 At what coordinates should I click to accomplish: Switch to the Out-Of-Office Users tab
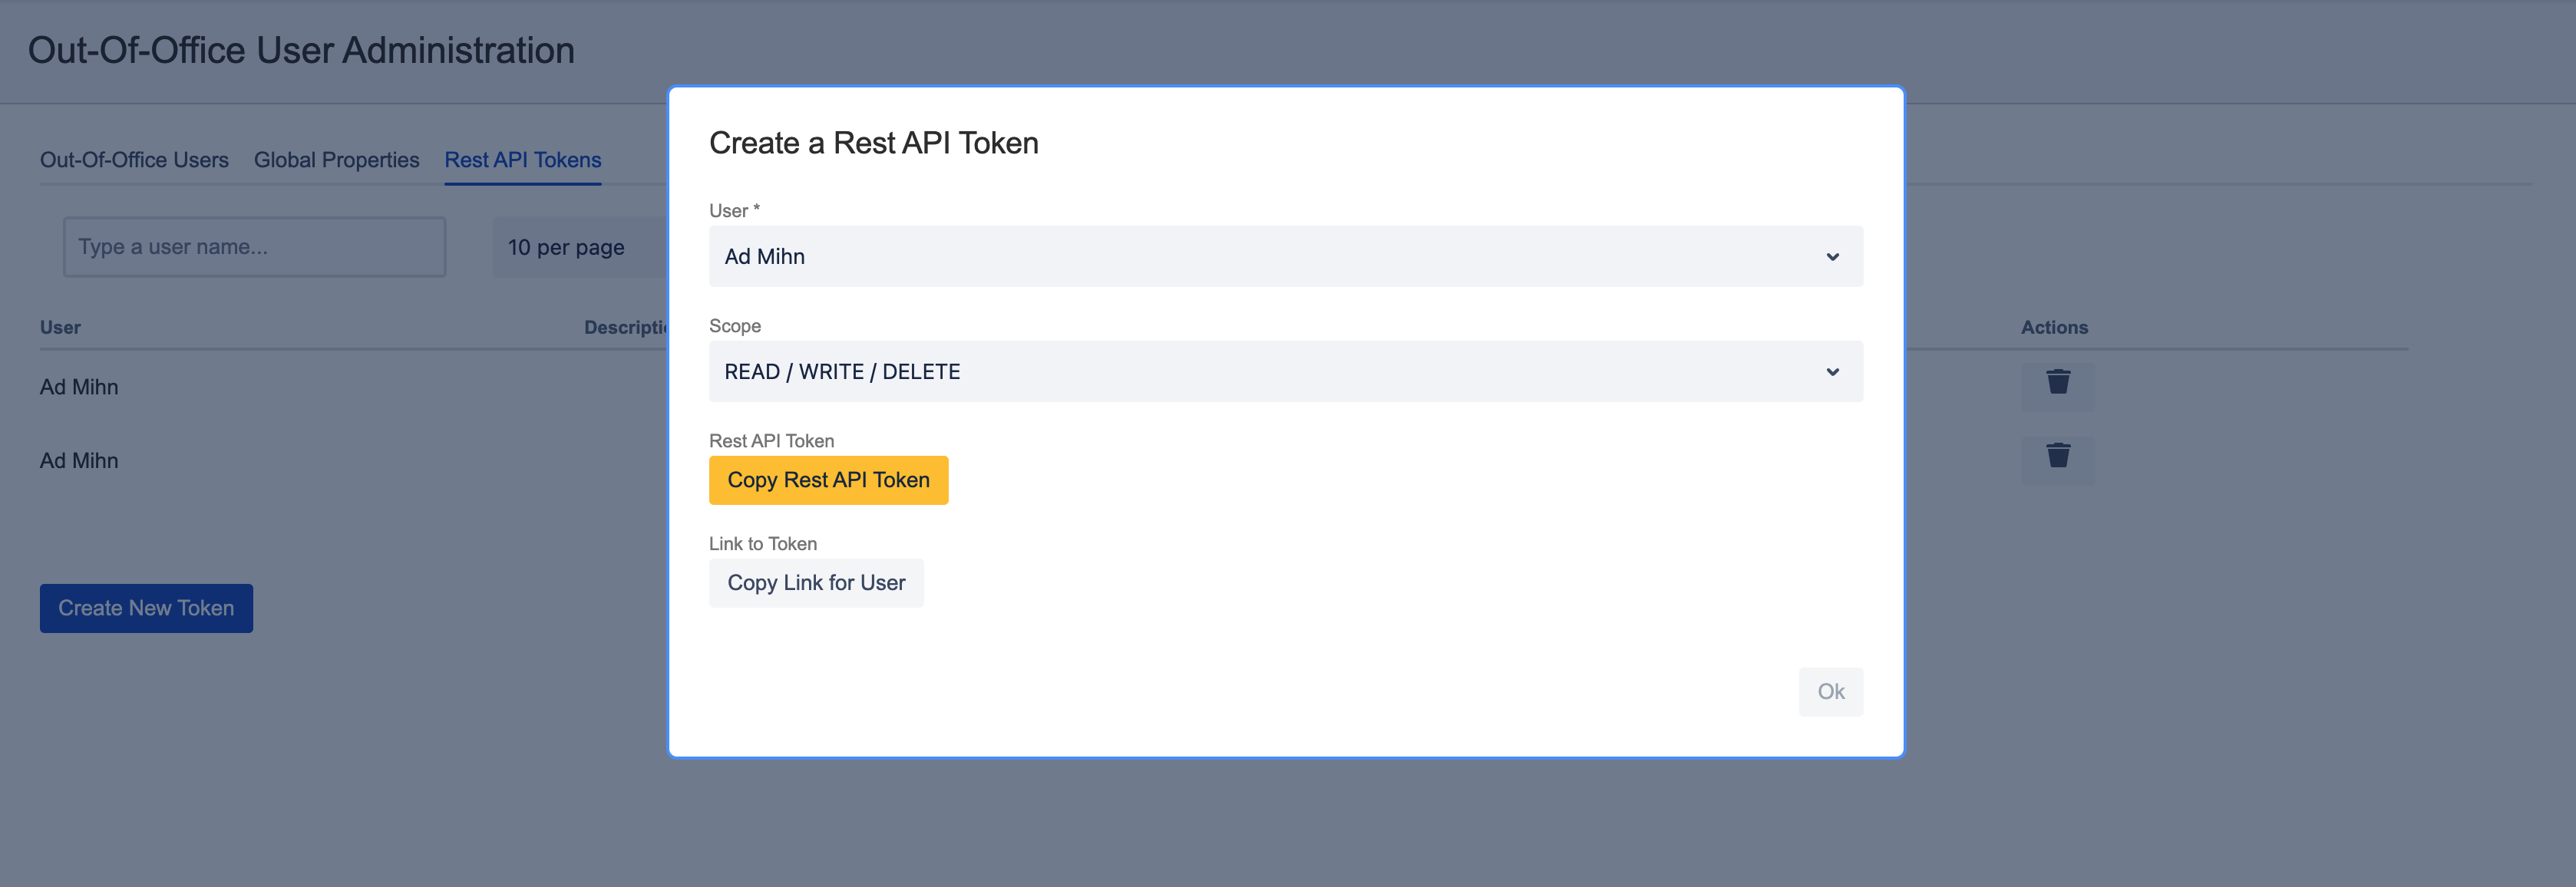click(x=134, y=160)
